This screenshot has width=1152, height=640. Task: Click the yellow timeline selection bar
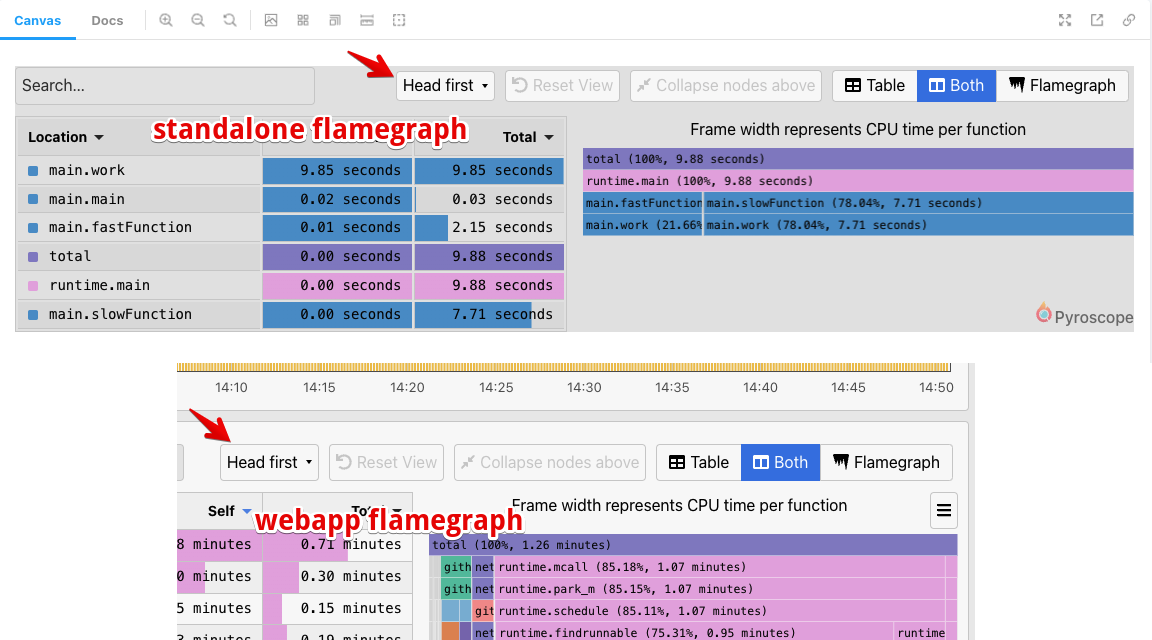pos(564,367)
